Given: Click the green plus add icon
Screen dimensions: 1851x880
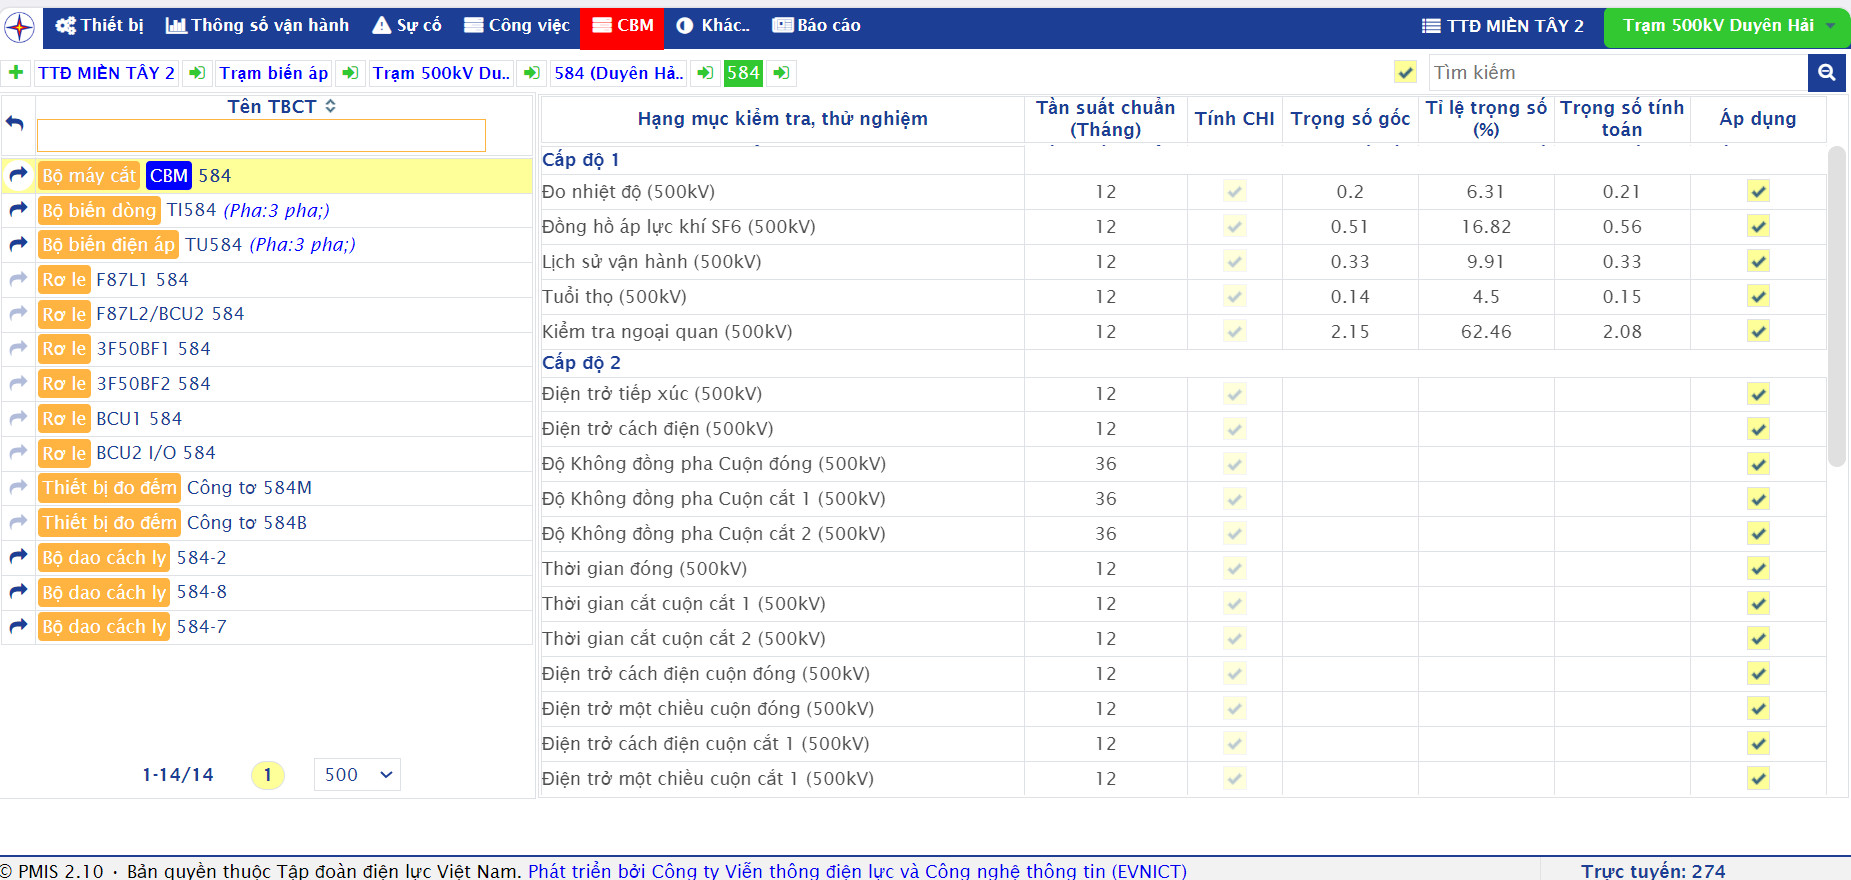Looking at the screenshot, I should (16, 73).
